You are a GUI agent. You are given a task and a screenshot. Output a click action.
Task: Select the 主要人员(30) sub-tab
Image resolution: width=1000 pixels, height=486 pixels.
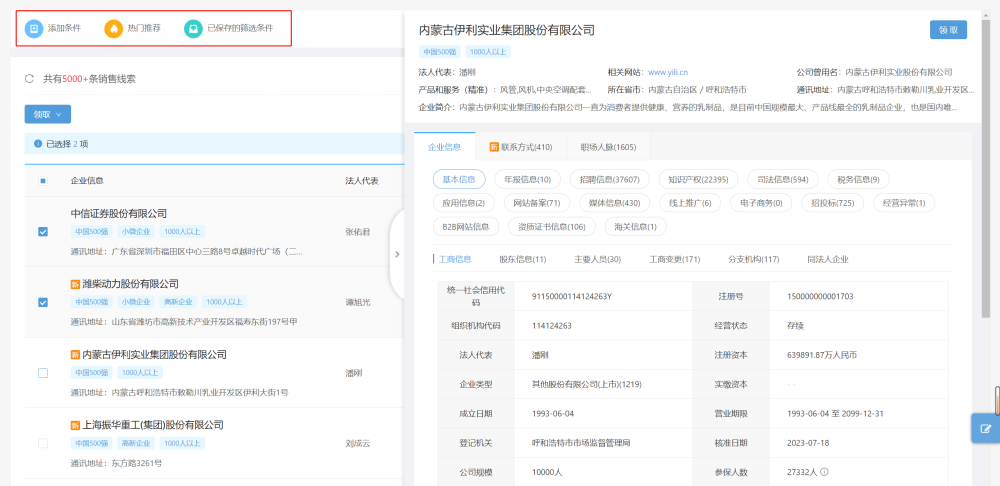click(x=598, y=260)
